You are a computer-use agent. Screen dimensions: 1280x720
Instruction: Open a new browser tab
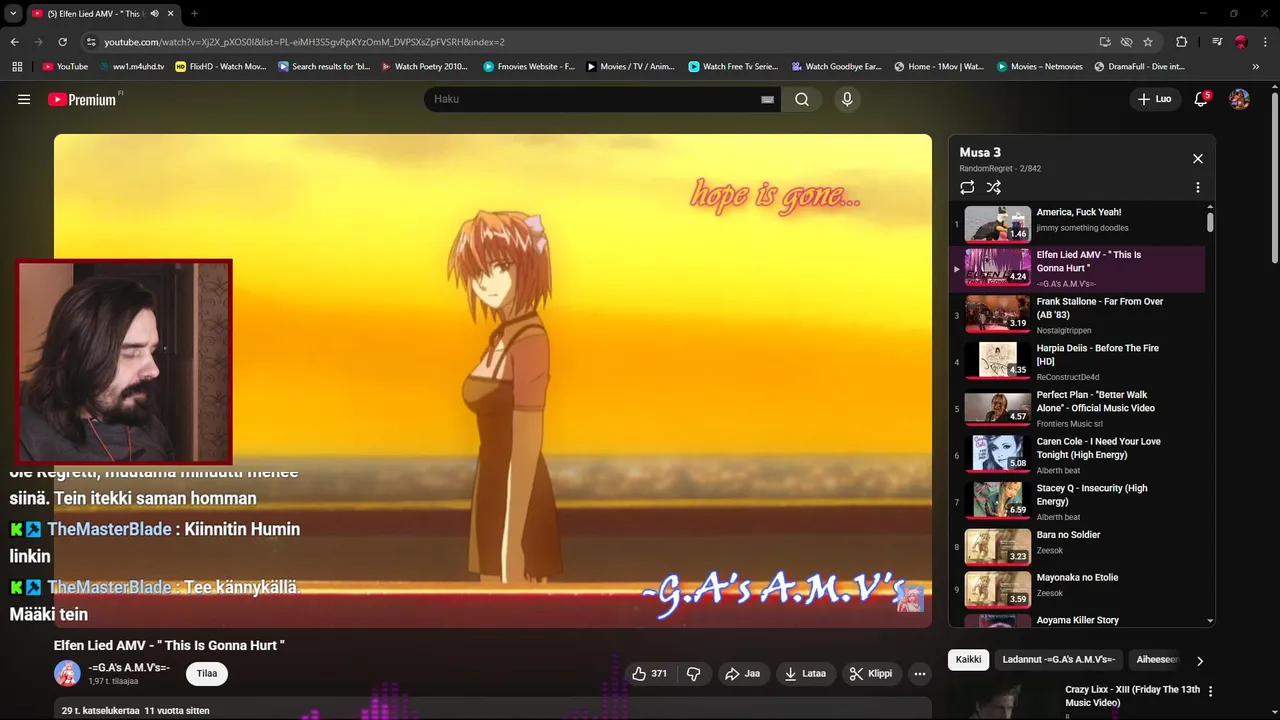pyautogui.click(x=194, y=13)
